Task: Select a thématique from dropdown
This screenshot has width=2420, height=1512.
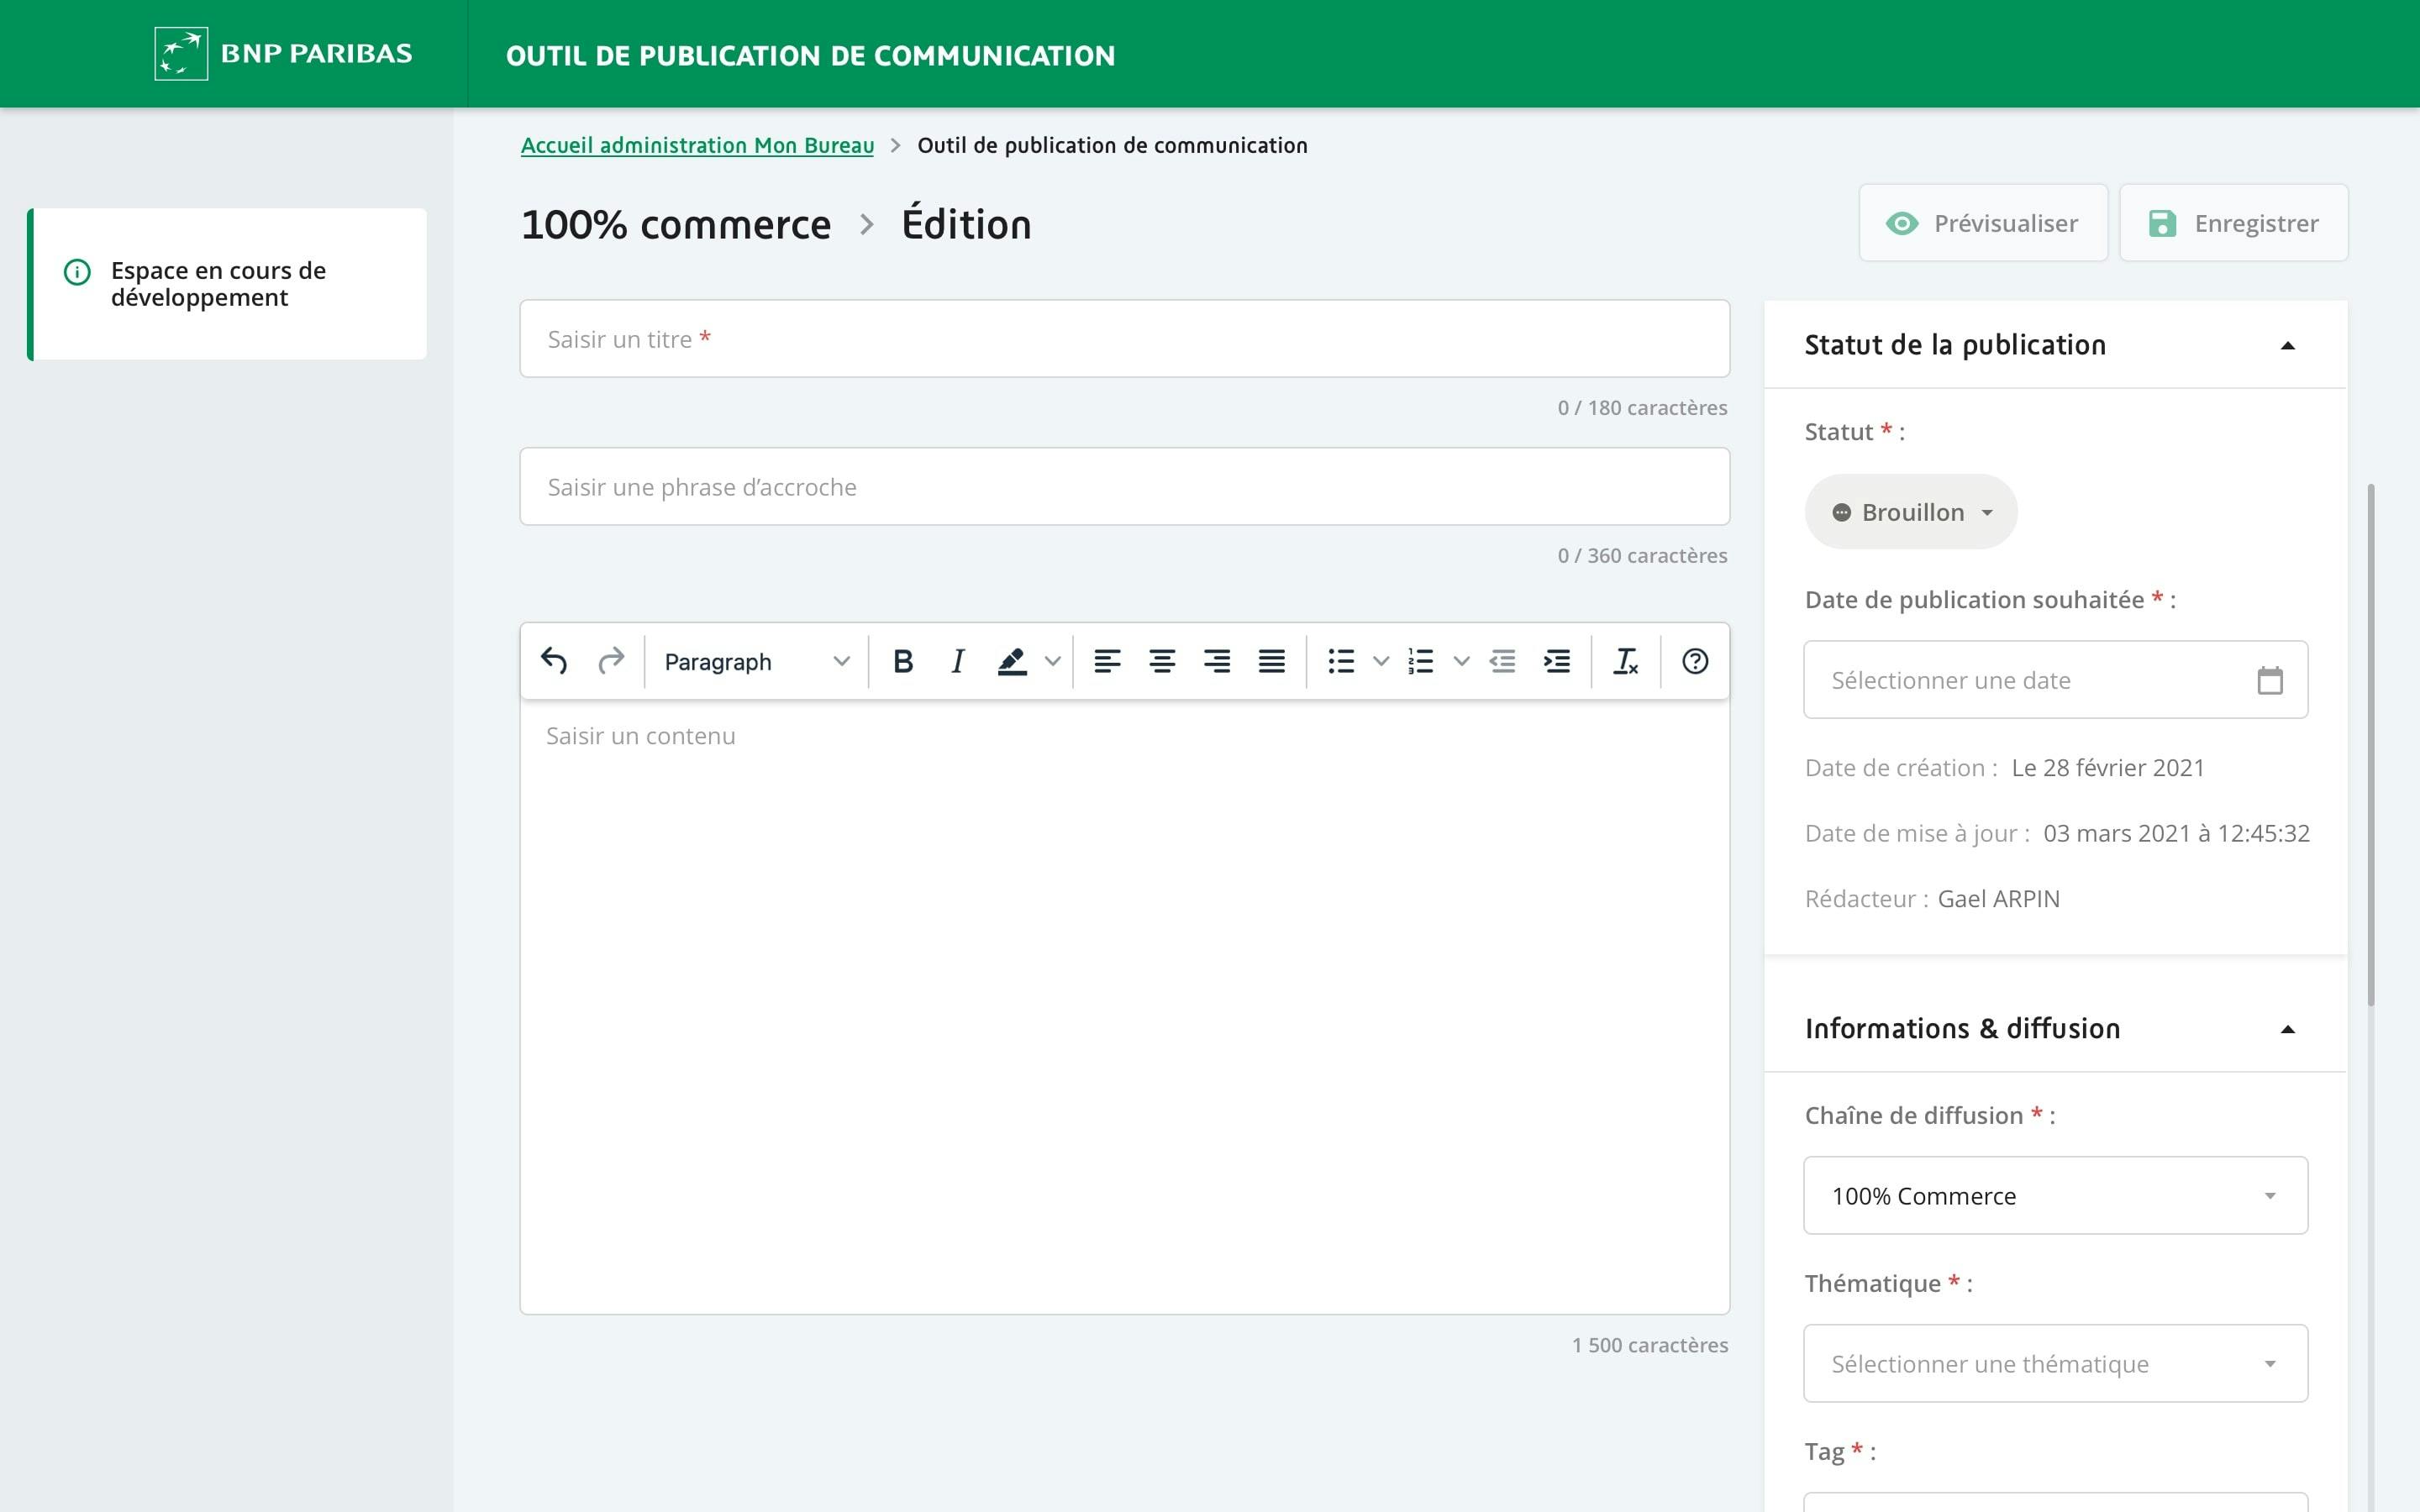Action: 2056,1364
